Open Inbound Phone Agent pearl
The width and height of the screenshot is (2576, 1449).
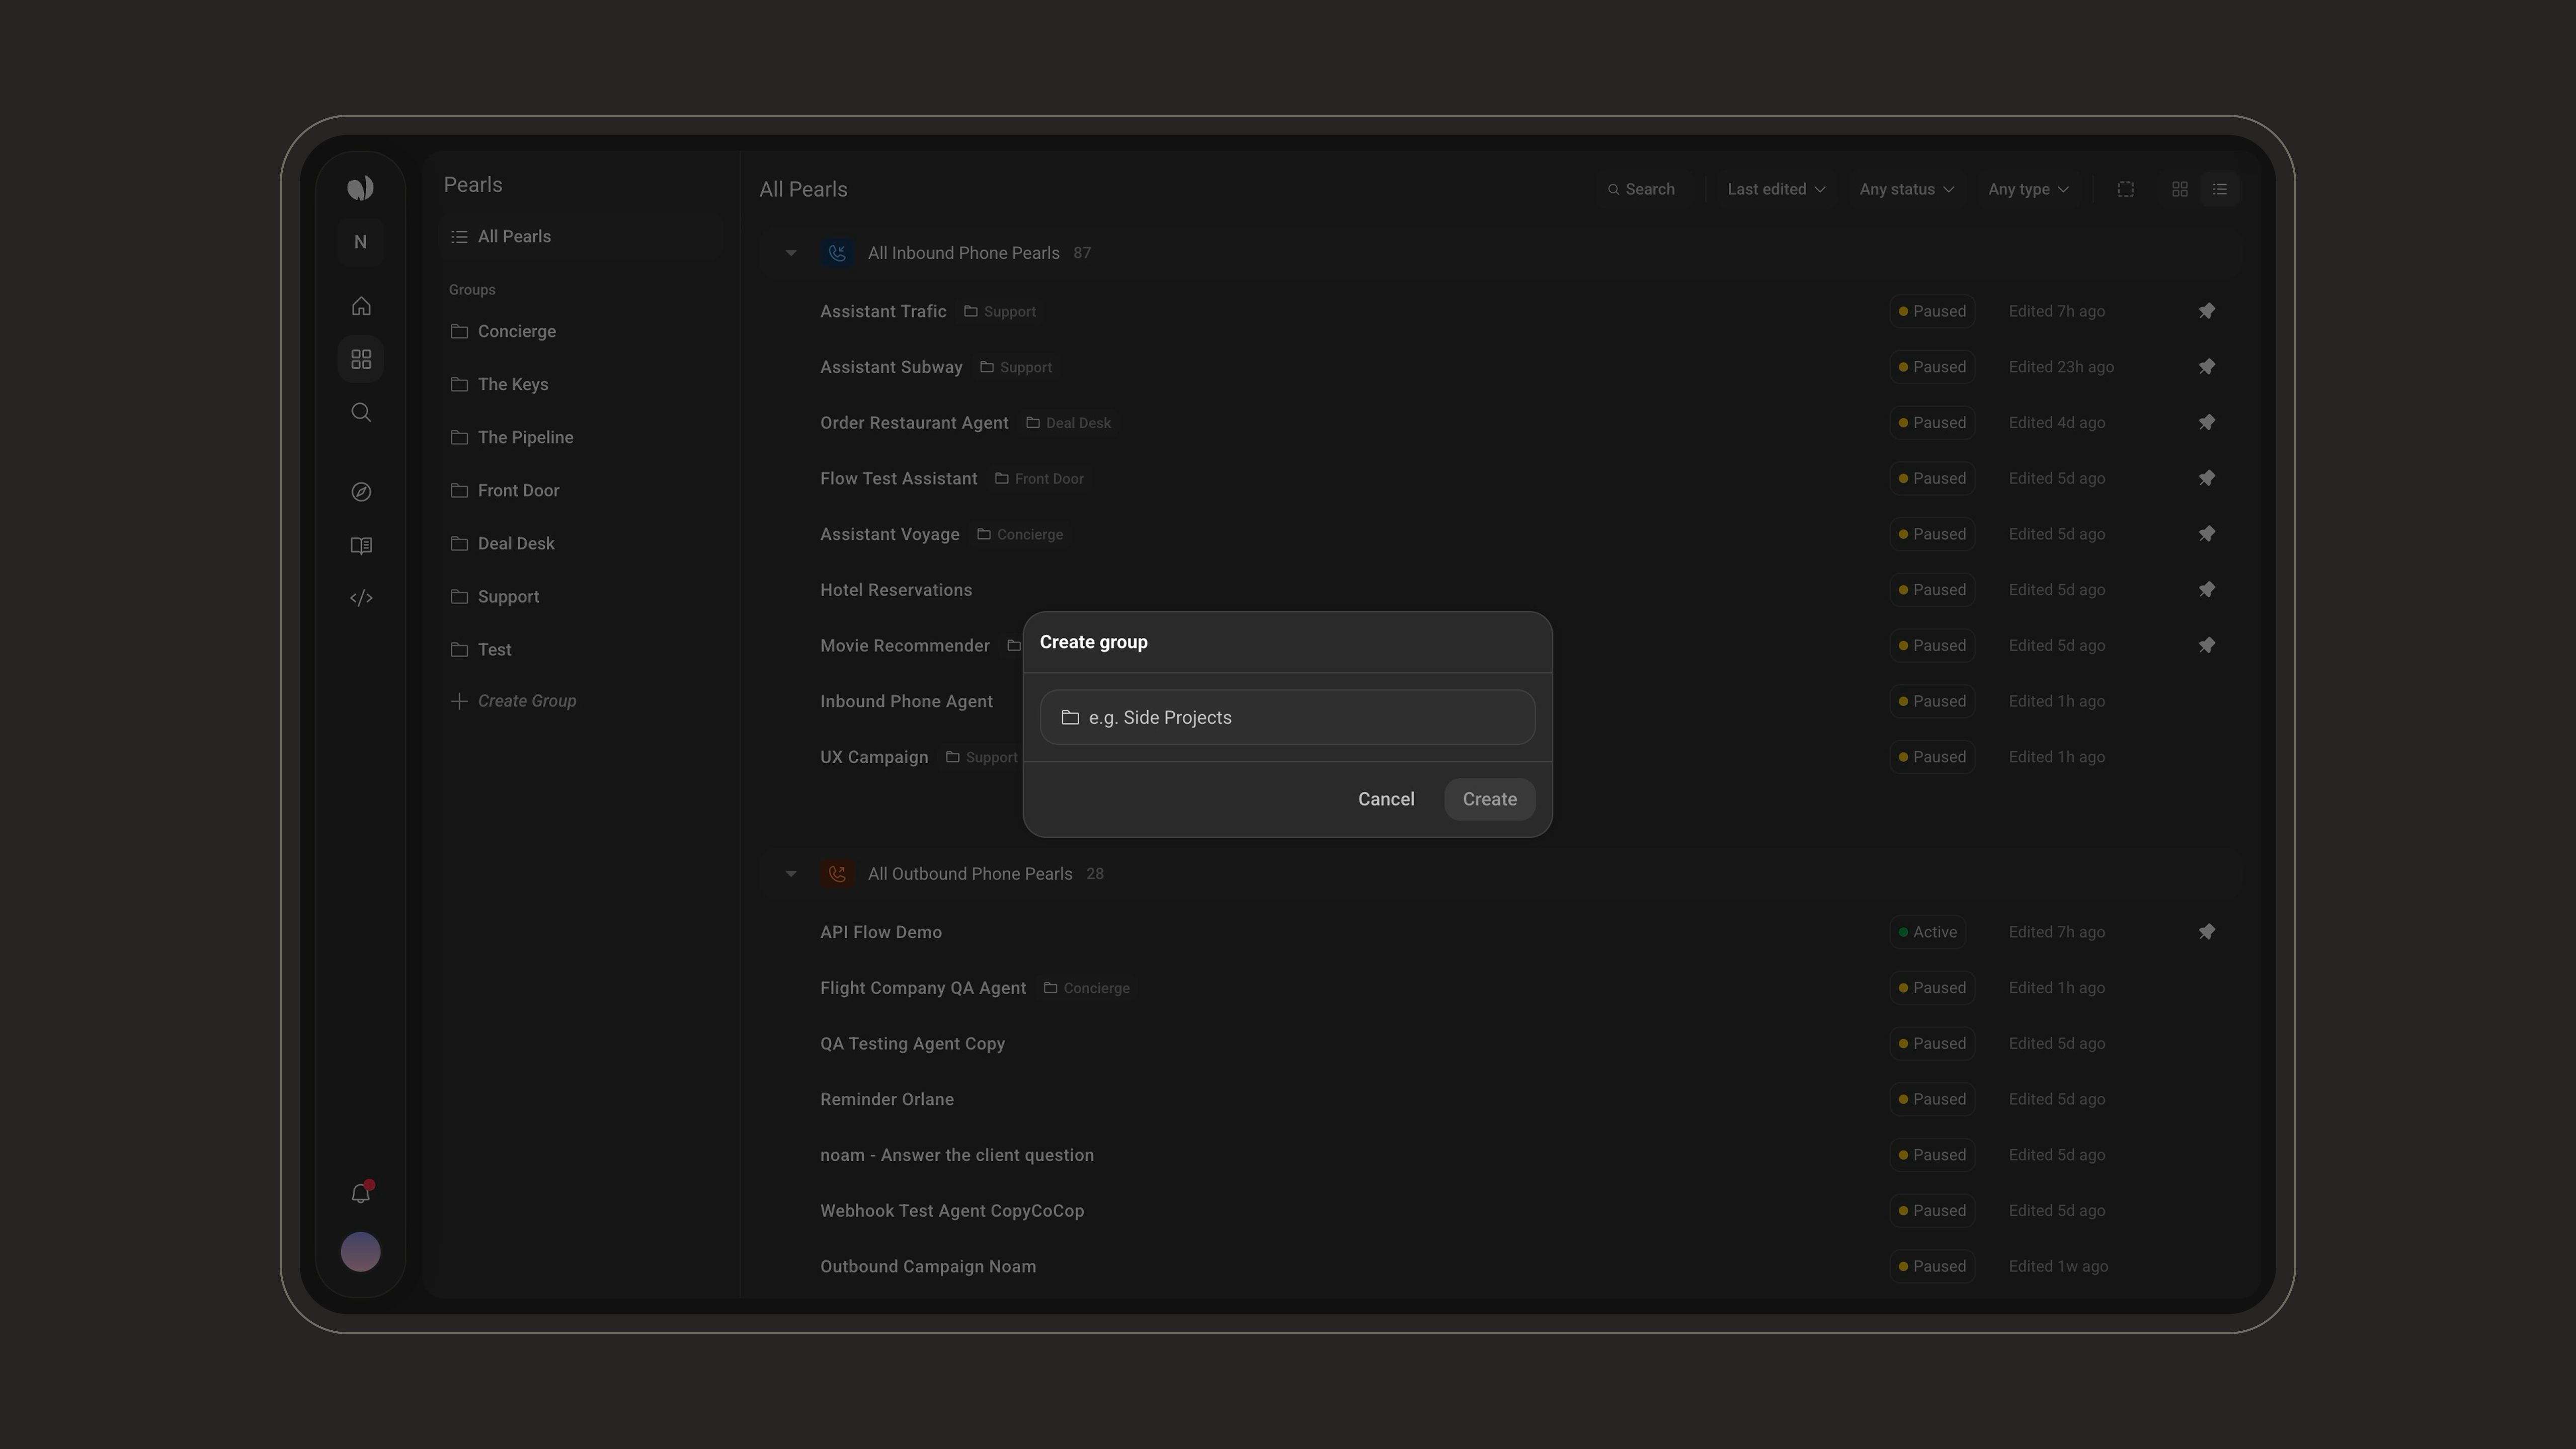906,701
